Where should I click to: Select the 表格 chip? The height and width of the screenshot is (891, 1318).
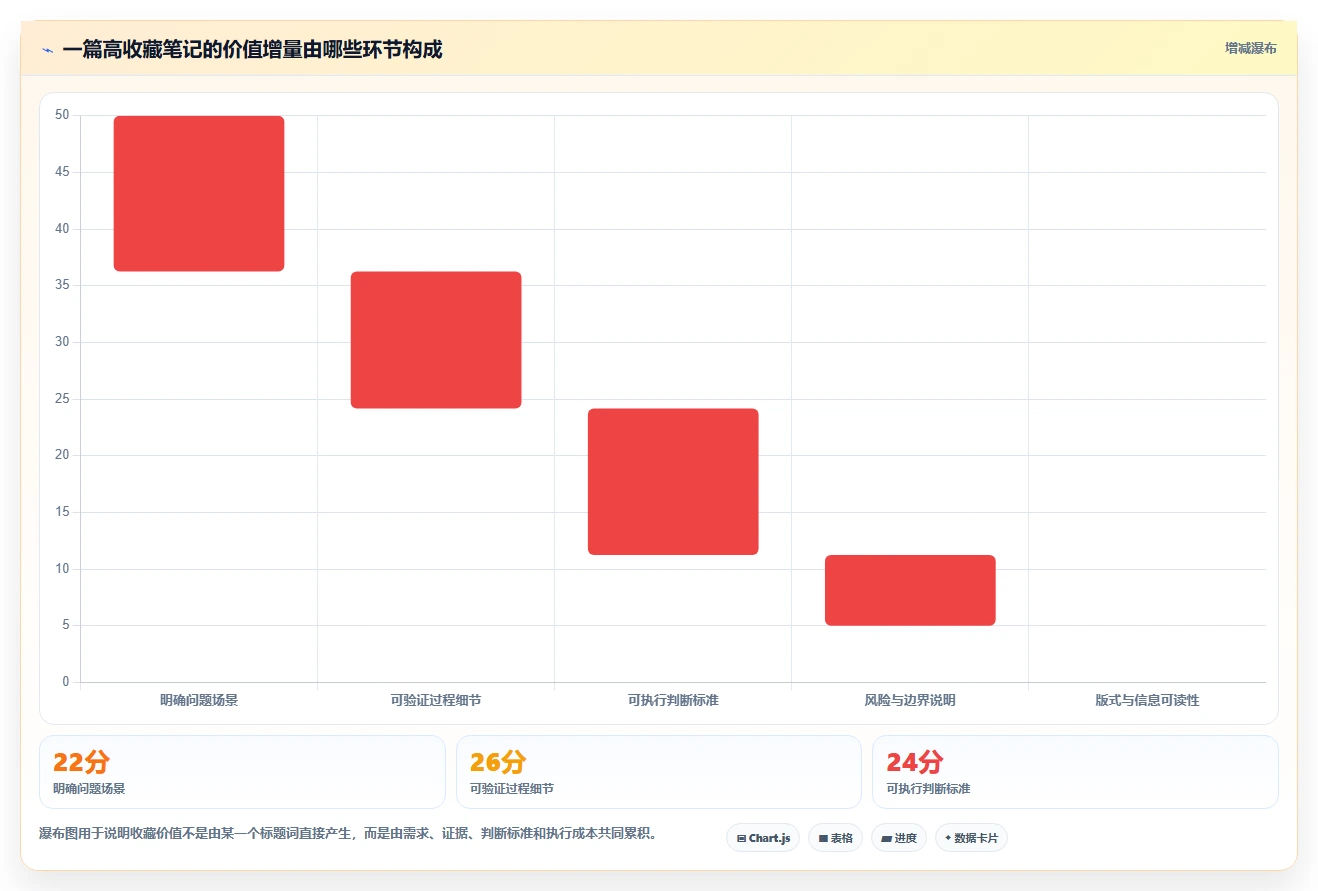[835, 838]
